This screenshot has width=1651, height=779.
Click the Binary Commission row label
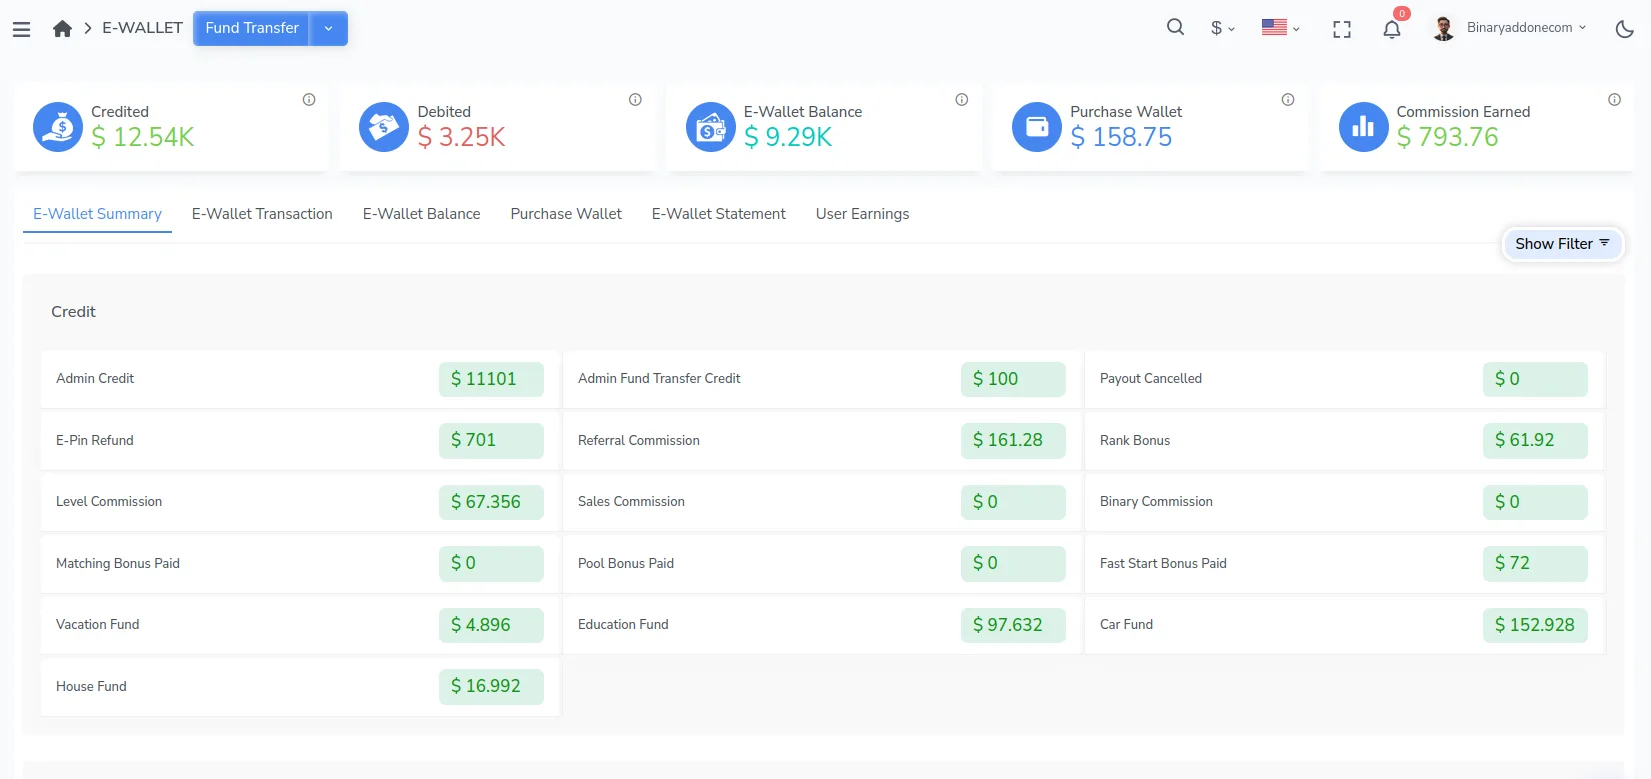1156,501
